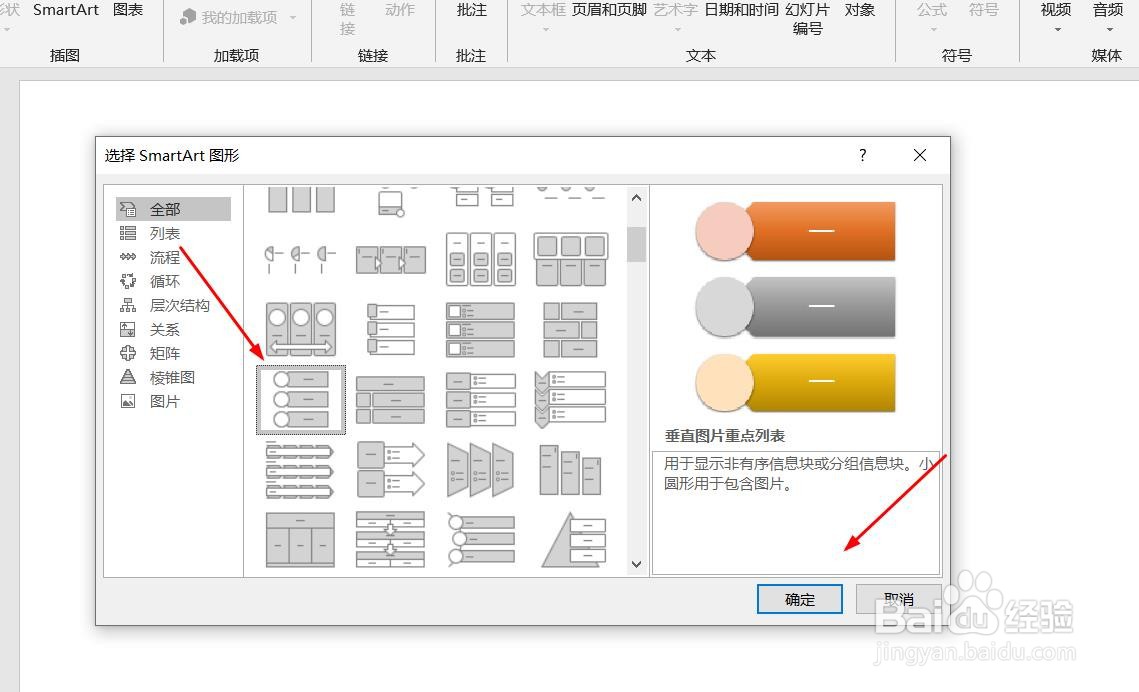1139x692 pixels.
Task: Click the orange bar in the preview
Action: [x=821, y=231]
